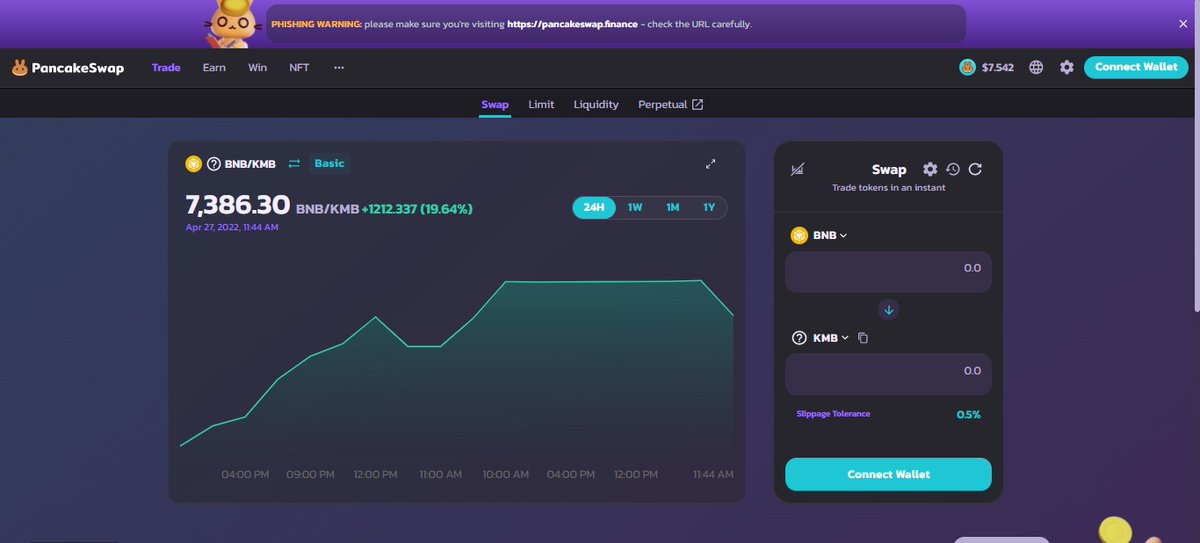This screenshot has height=543, width=1200.
Task: Click Connect Wallet in swap panel
Action: [x=888, y=474]
